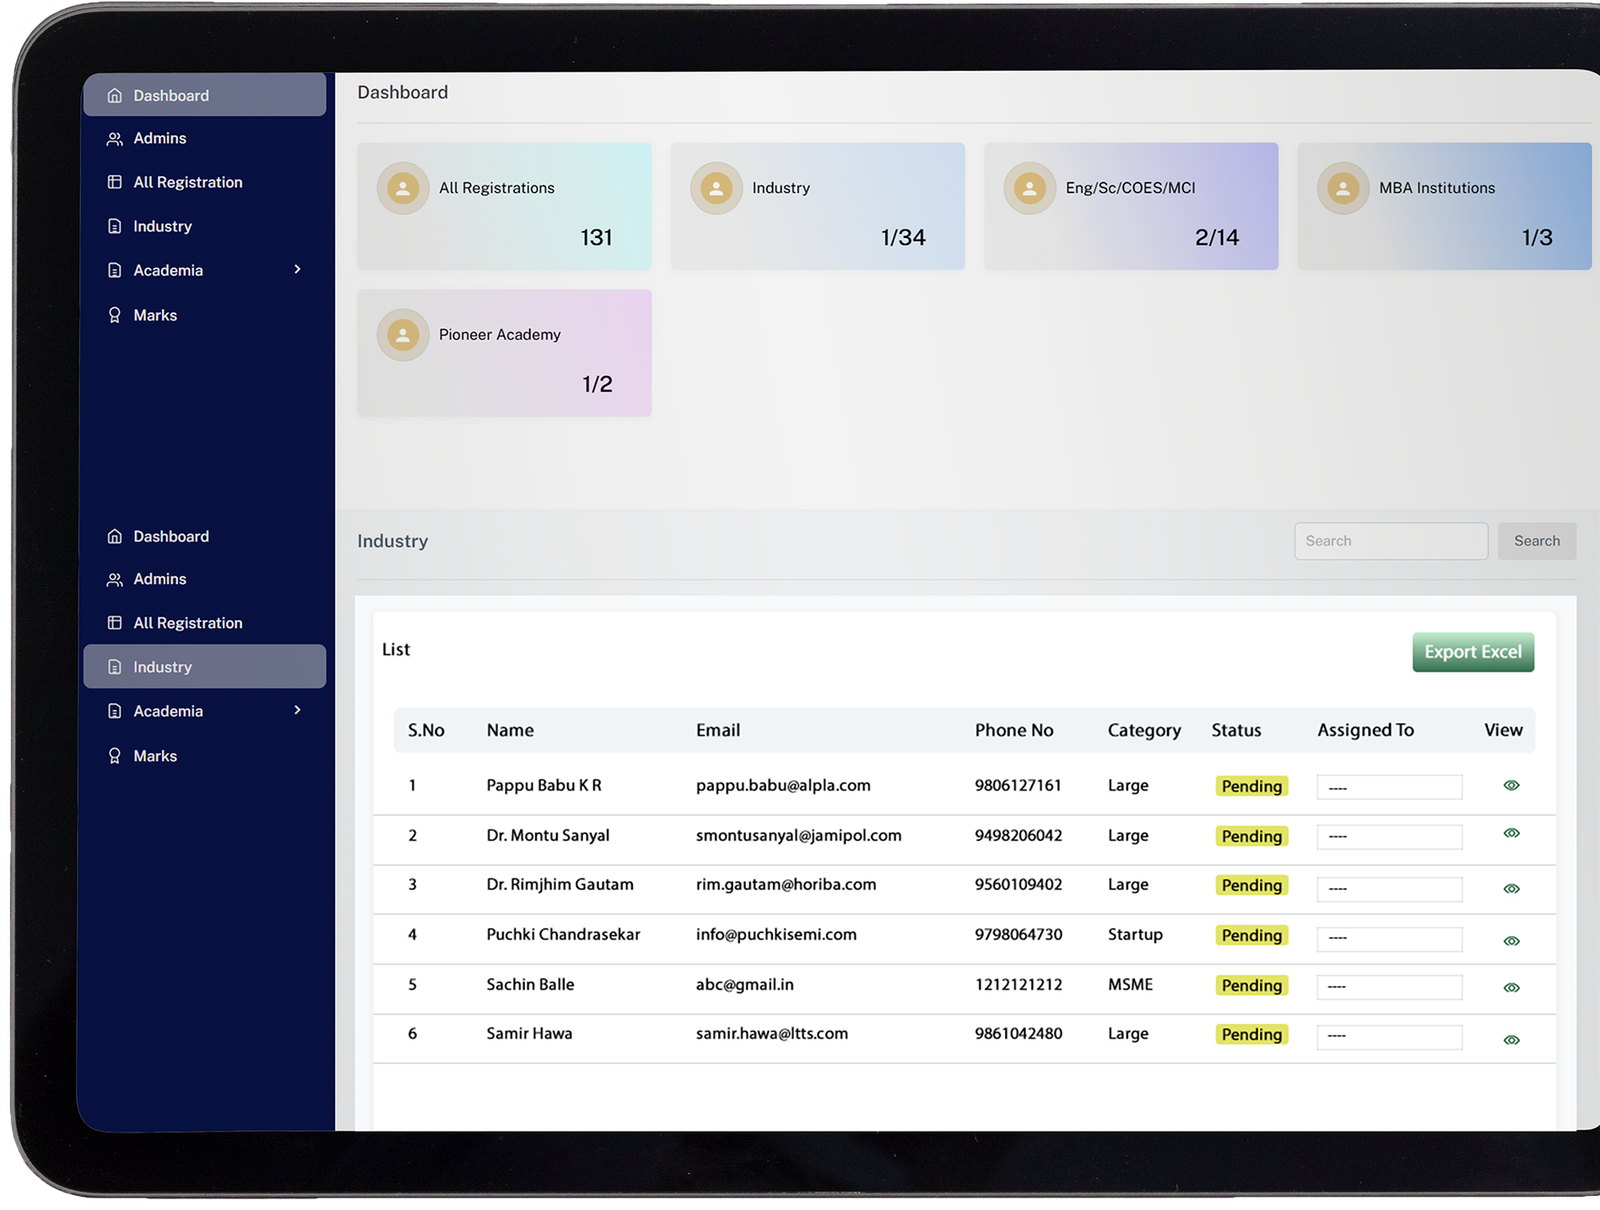Viewport: 1600px width, 1210px height.
Task: Select the Industry document icon in sidebar
Action: click(114, 226)
